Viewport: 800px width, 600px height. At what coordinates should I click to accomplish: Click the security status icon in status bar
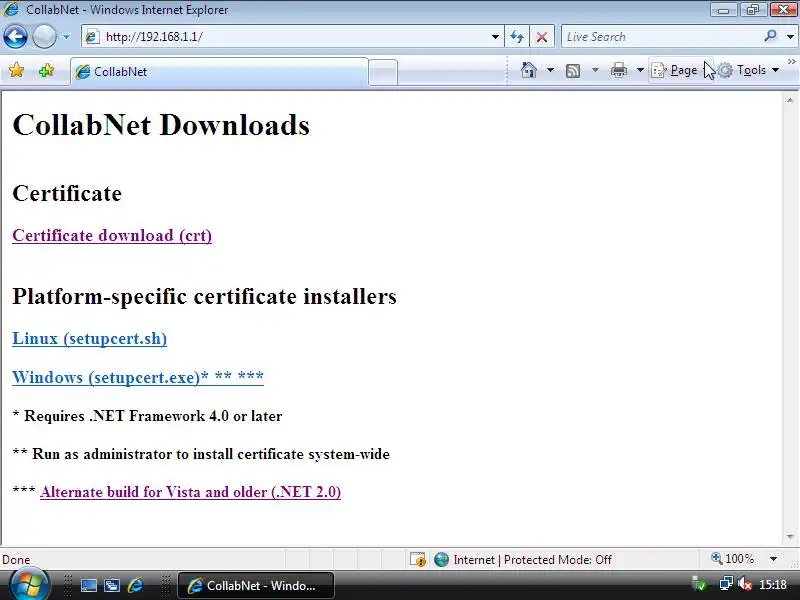click(418, 560)
